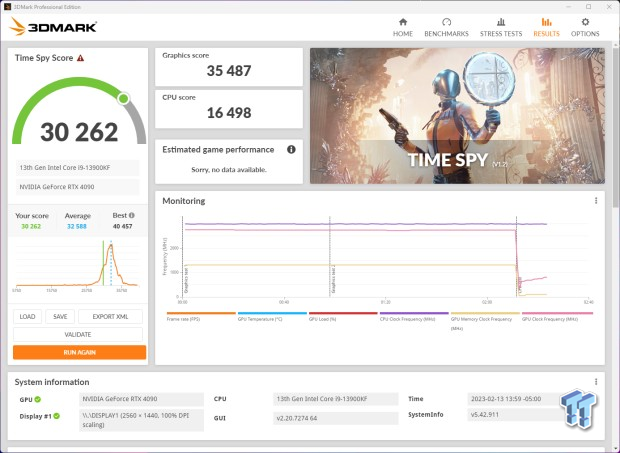
Task: Switch to the Results tab
Action: click(x=546, y=28)
